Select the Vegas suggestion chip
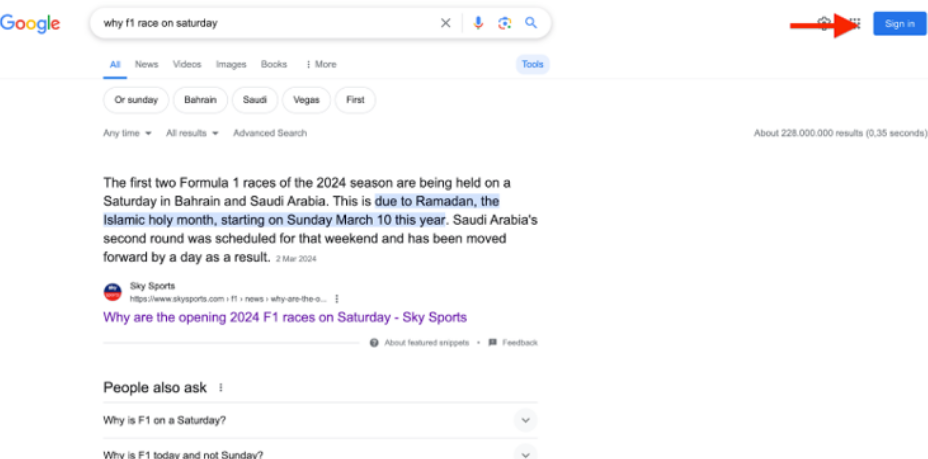Screen dimensions: 928x459 pyautogui.click(x=307, y=100)
